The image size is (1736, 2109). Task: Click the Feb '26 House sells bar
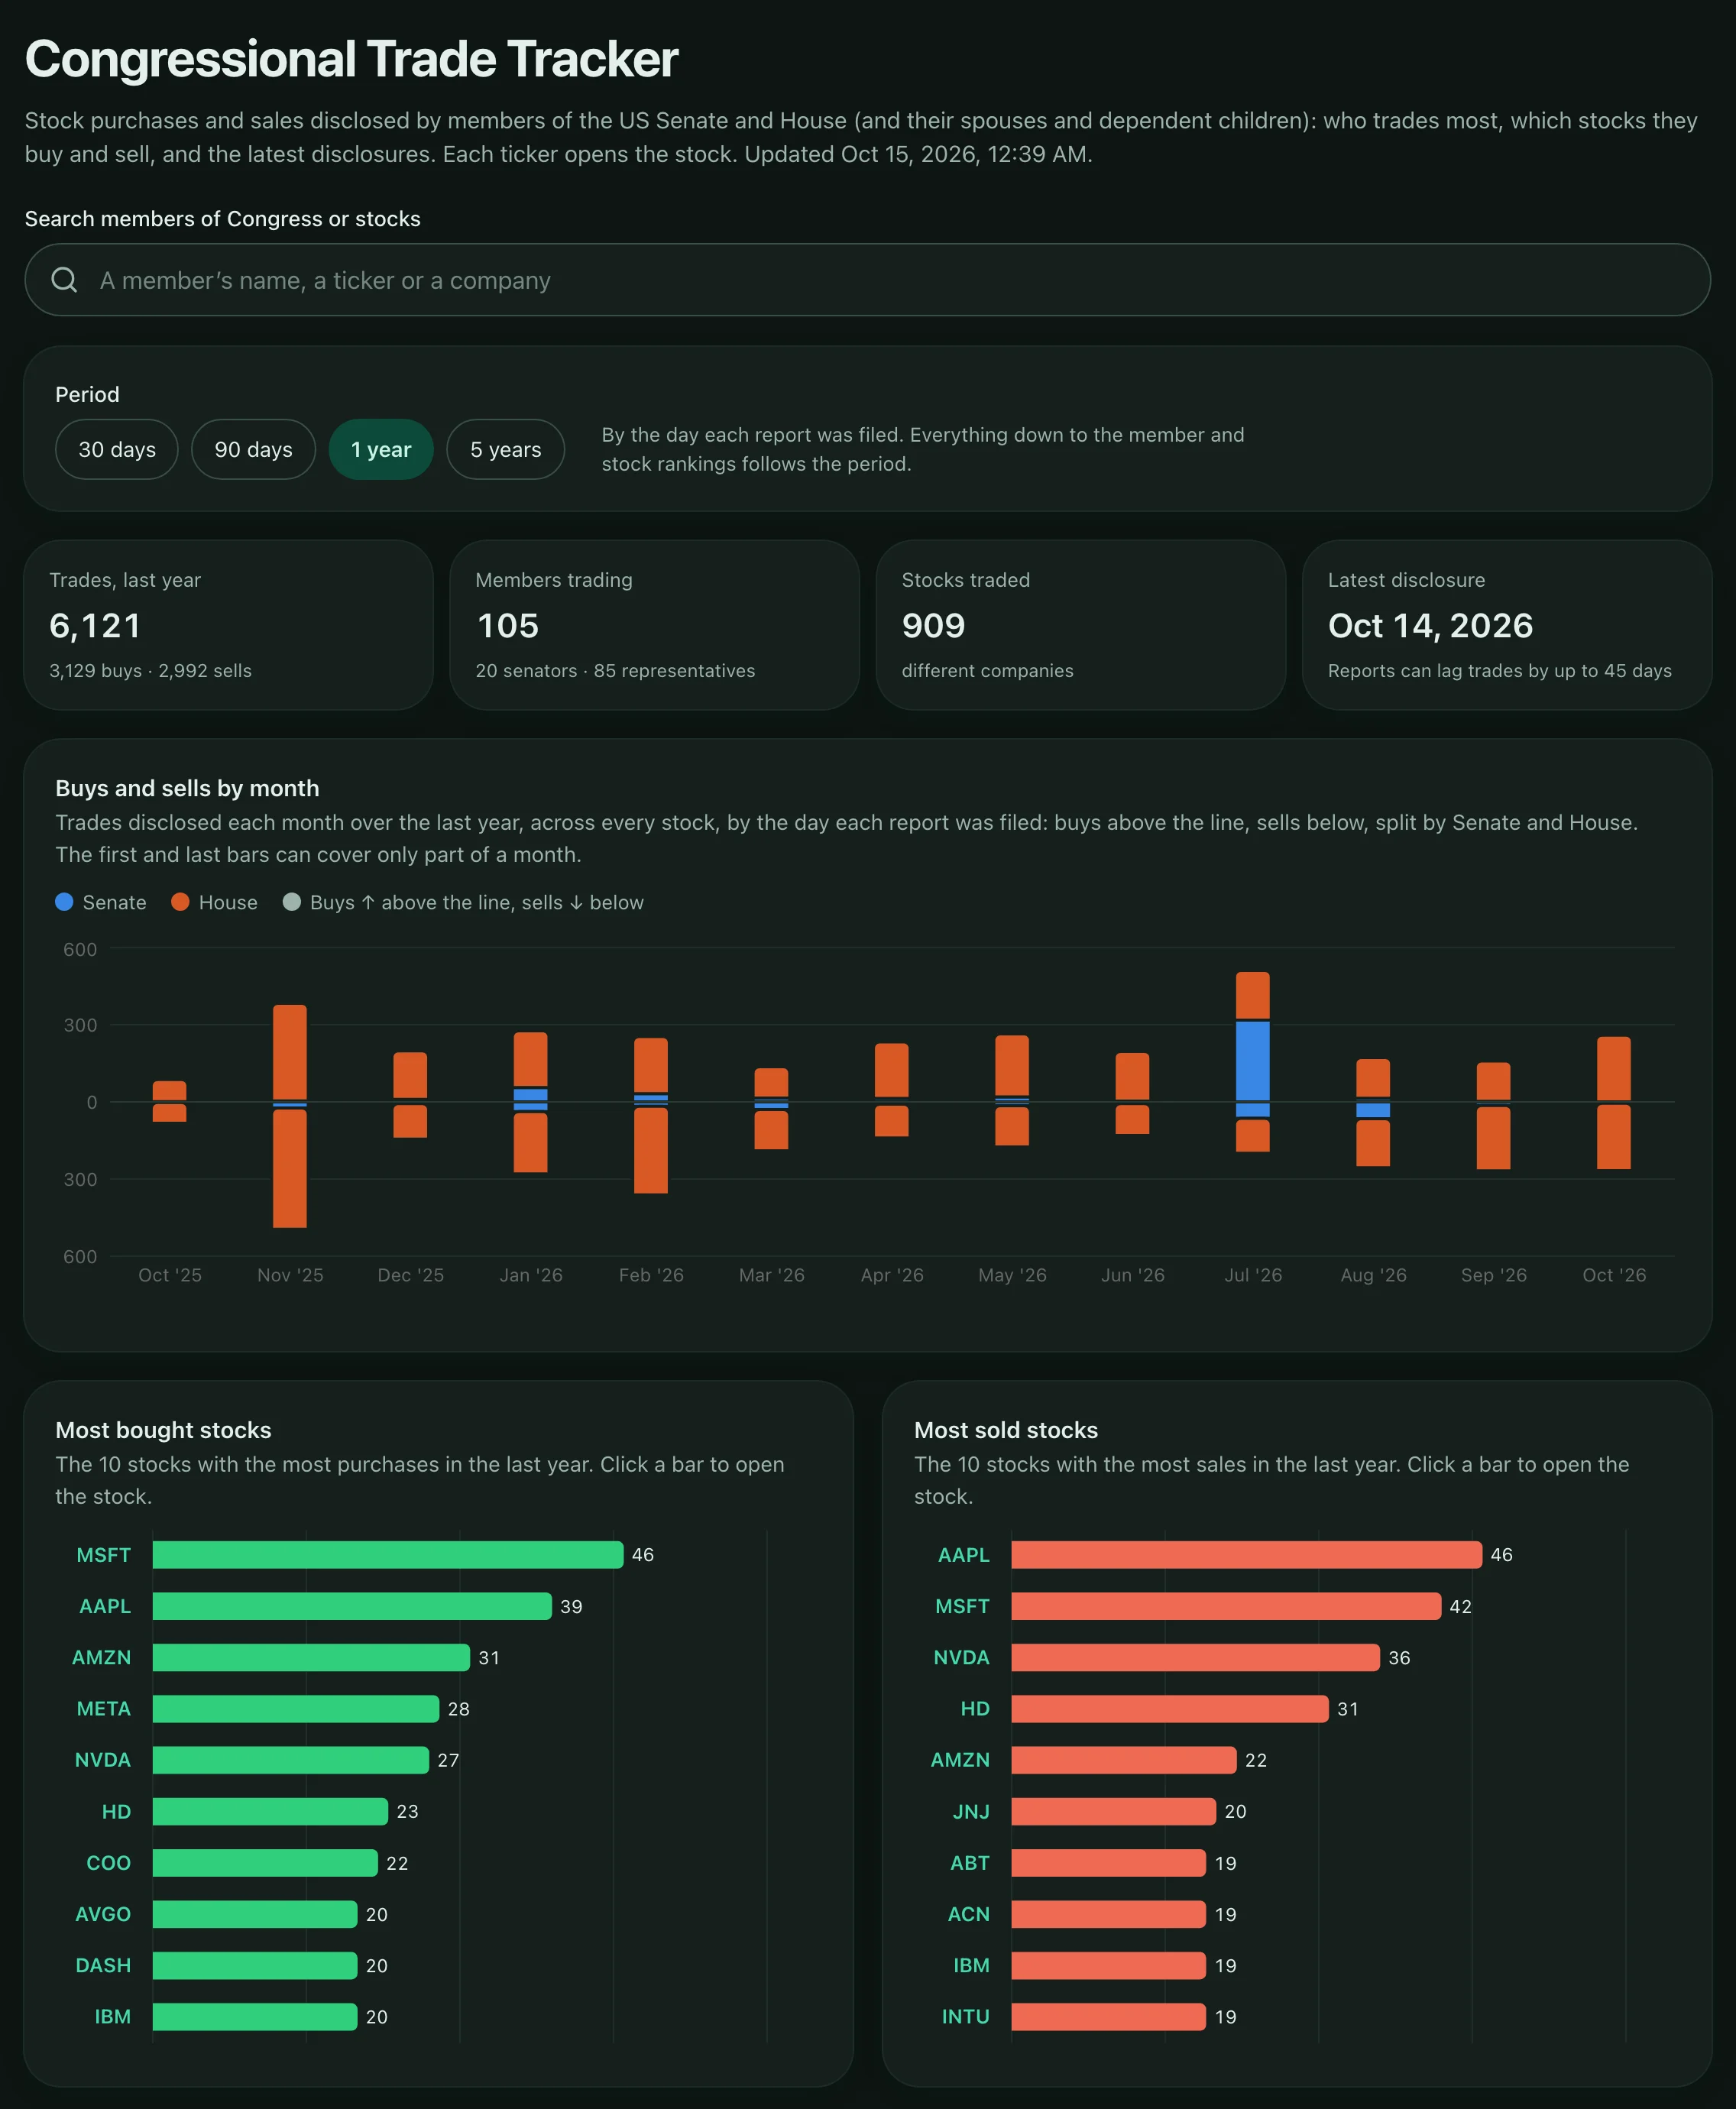(x=651, y=1150)
